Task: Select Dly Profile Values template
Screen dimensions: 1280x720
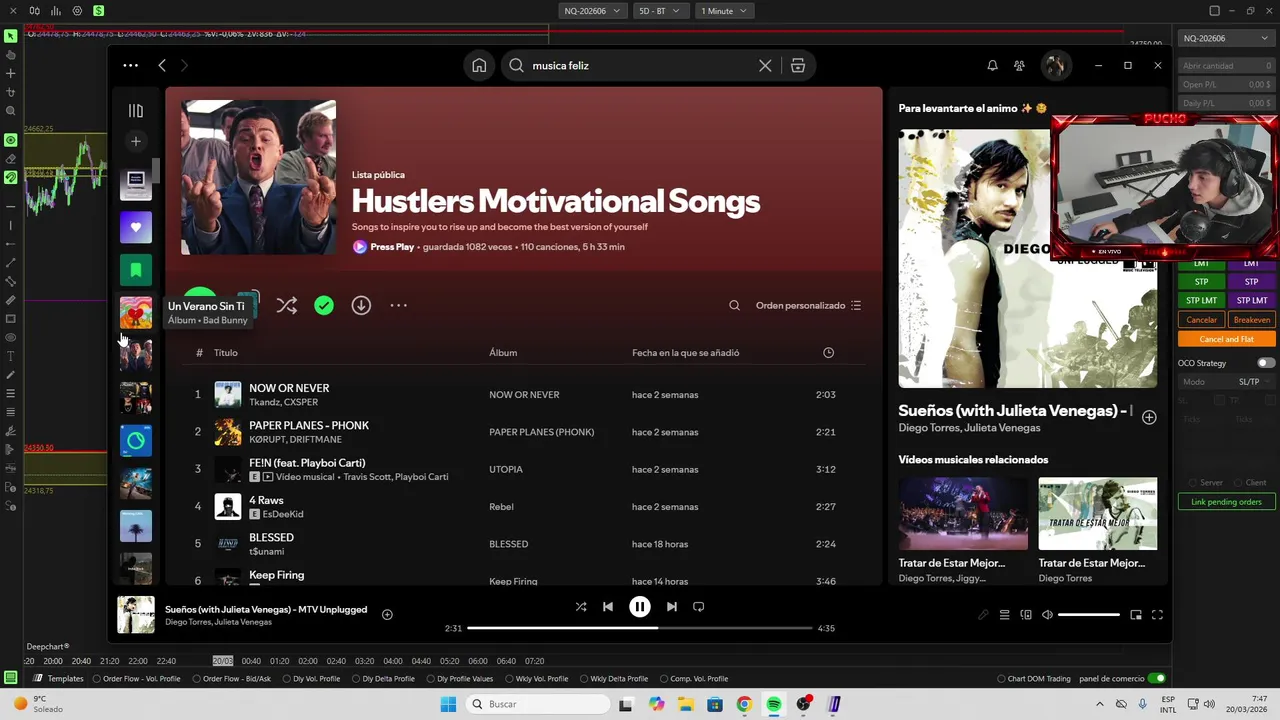Action: coord(458,679)
